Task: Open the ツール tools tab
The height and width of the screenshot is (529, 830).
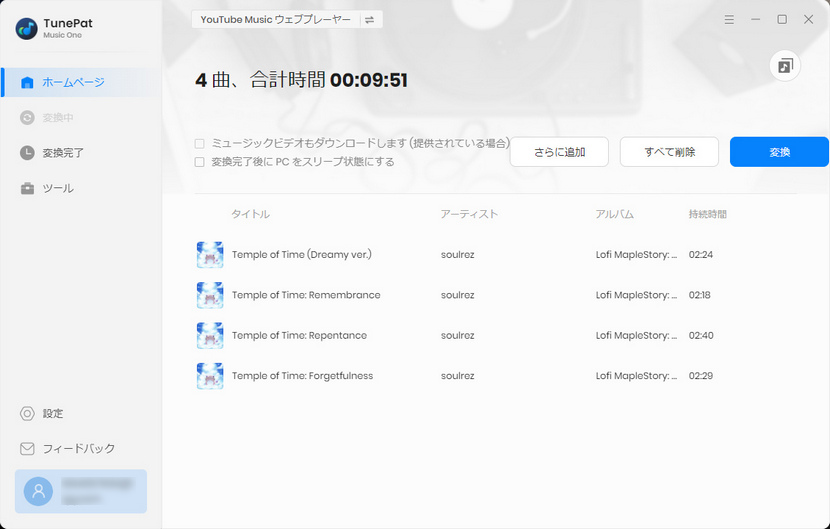Action: [x=82, y=188]
